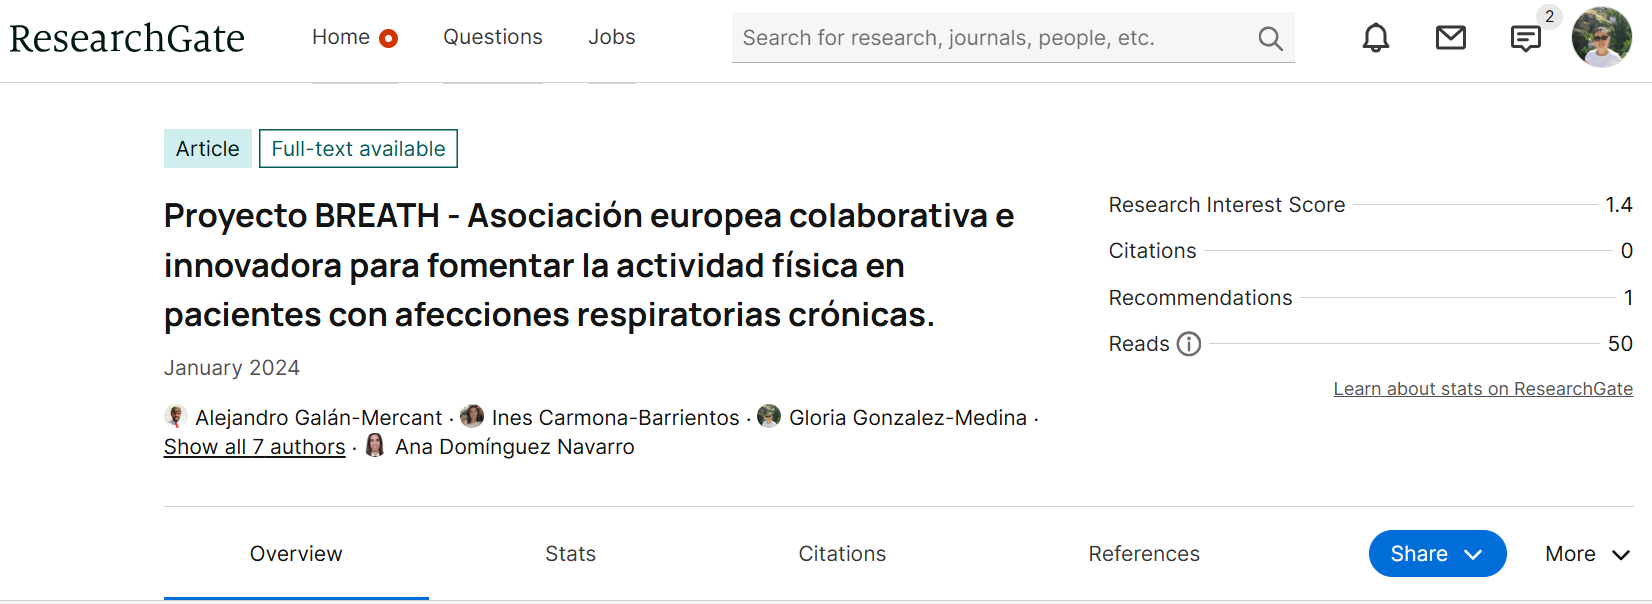Click the Reads info icon
This screenshot has width=1652, height=604.
click(1188, 344)
